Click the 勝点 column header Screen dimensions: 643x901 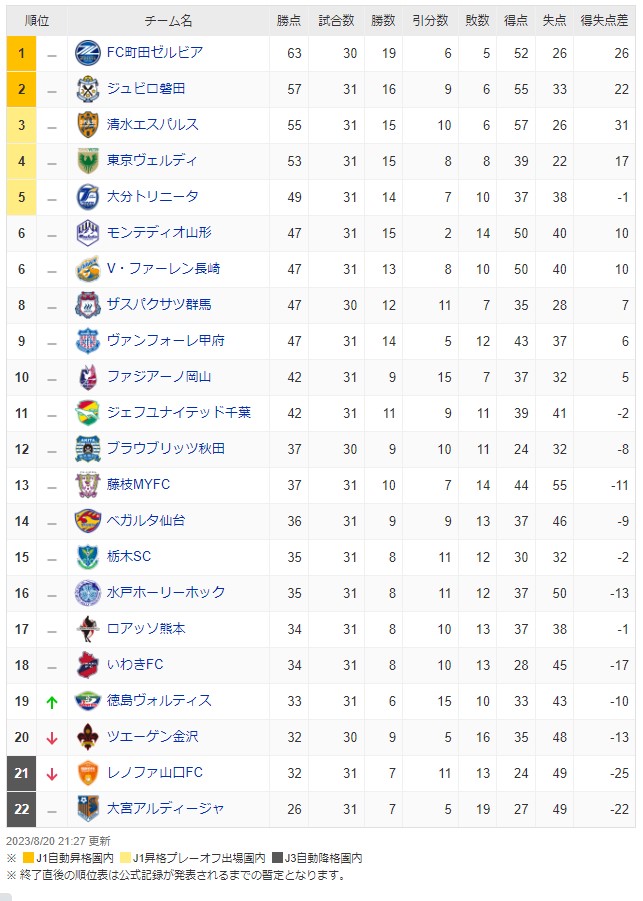click(288, 21)
